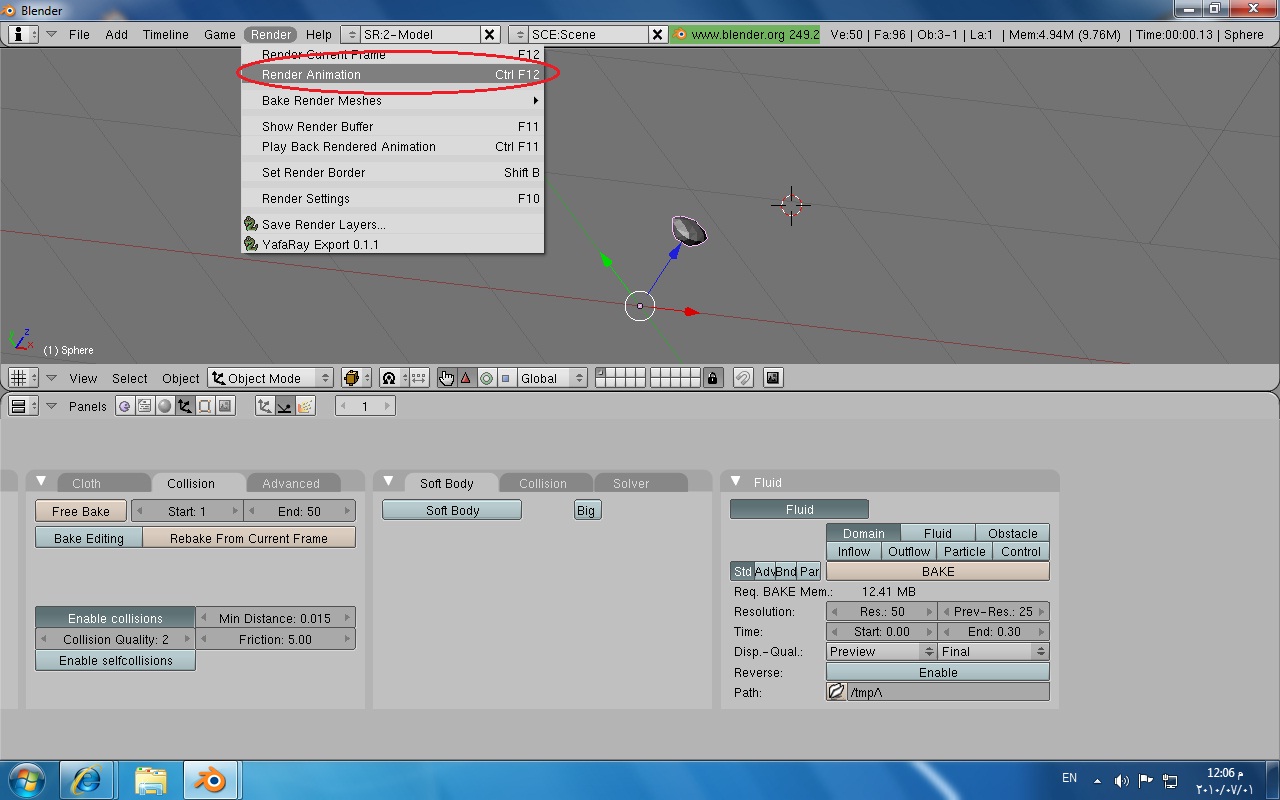Choose Show Render Buffer menu entry
1280x800 pixels.
tap(393, 126)
